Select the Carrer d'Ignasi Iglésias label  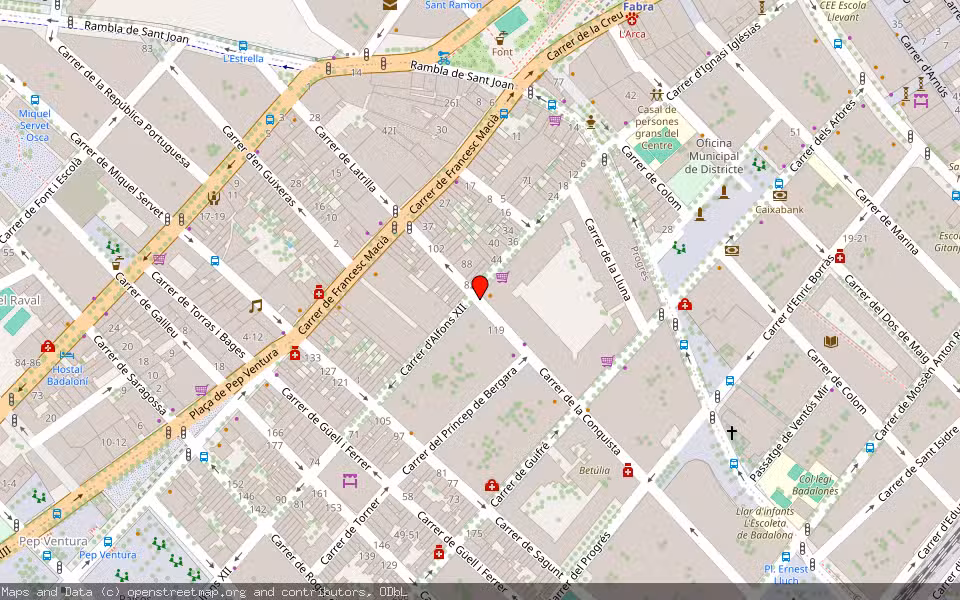[713, 61]
